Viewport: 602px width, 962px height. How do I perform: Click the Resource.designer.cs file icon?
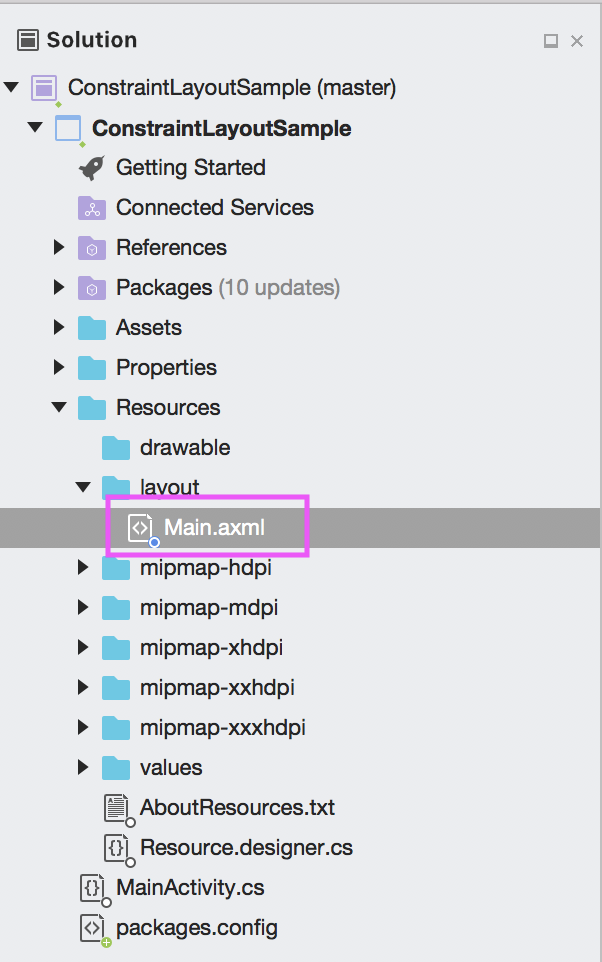pos(117,848)
